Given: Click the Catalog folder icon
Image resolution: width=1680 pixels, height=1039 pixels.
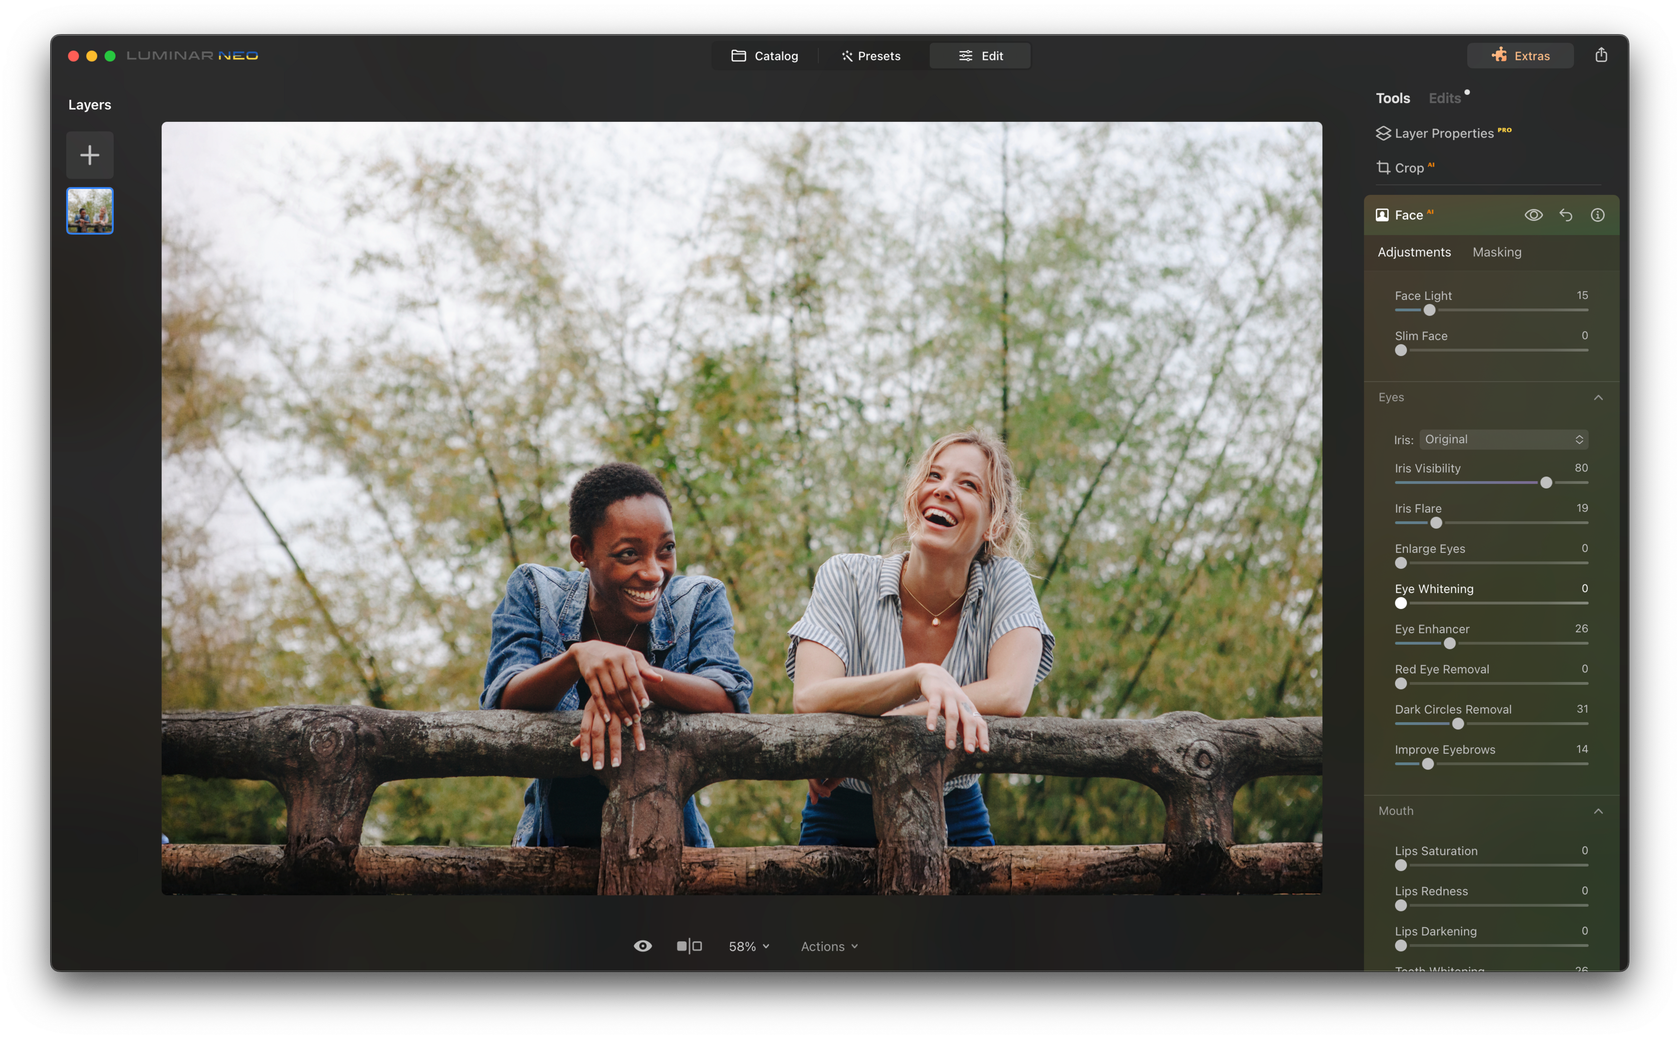Looking at the screenshot, I should coord(738,55).
